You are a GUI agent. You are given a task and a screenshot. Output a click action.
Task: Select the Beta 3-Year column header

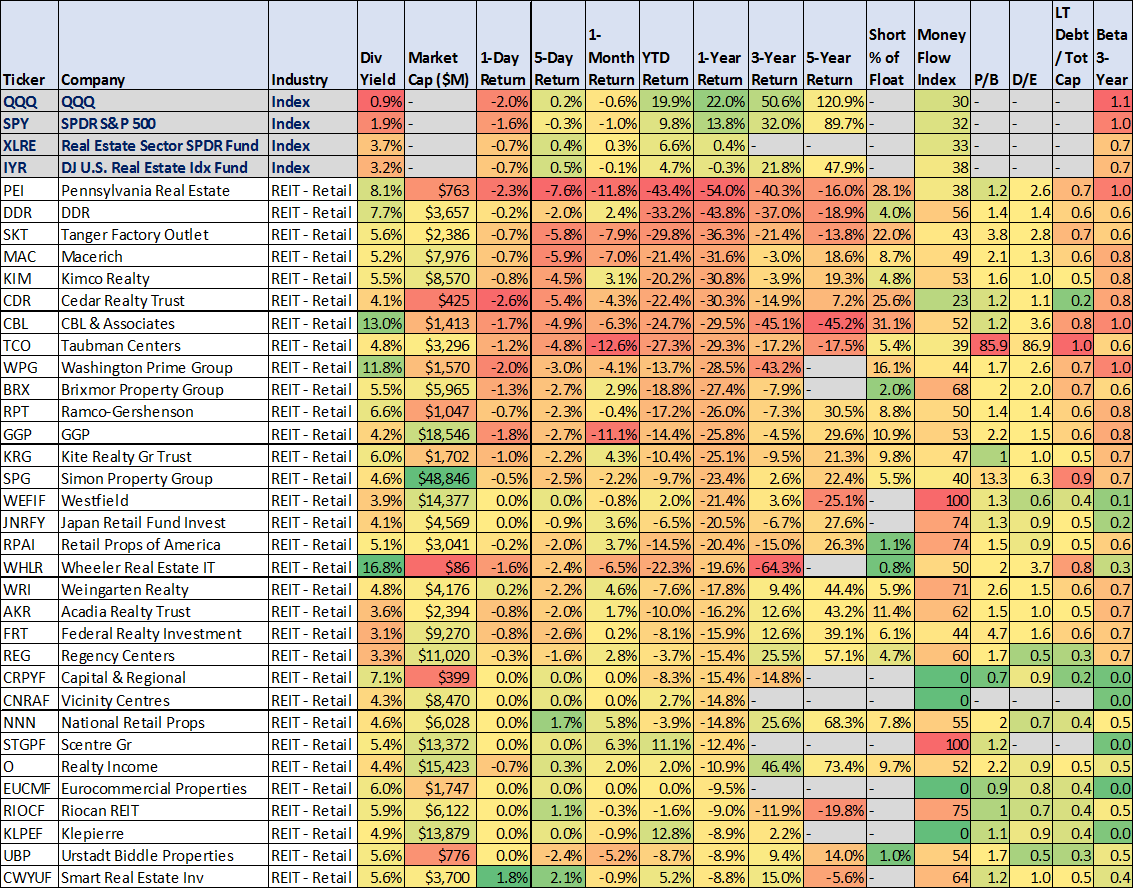click(x=1114, y=45)
